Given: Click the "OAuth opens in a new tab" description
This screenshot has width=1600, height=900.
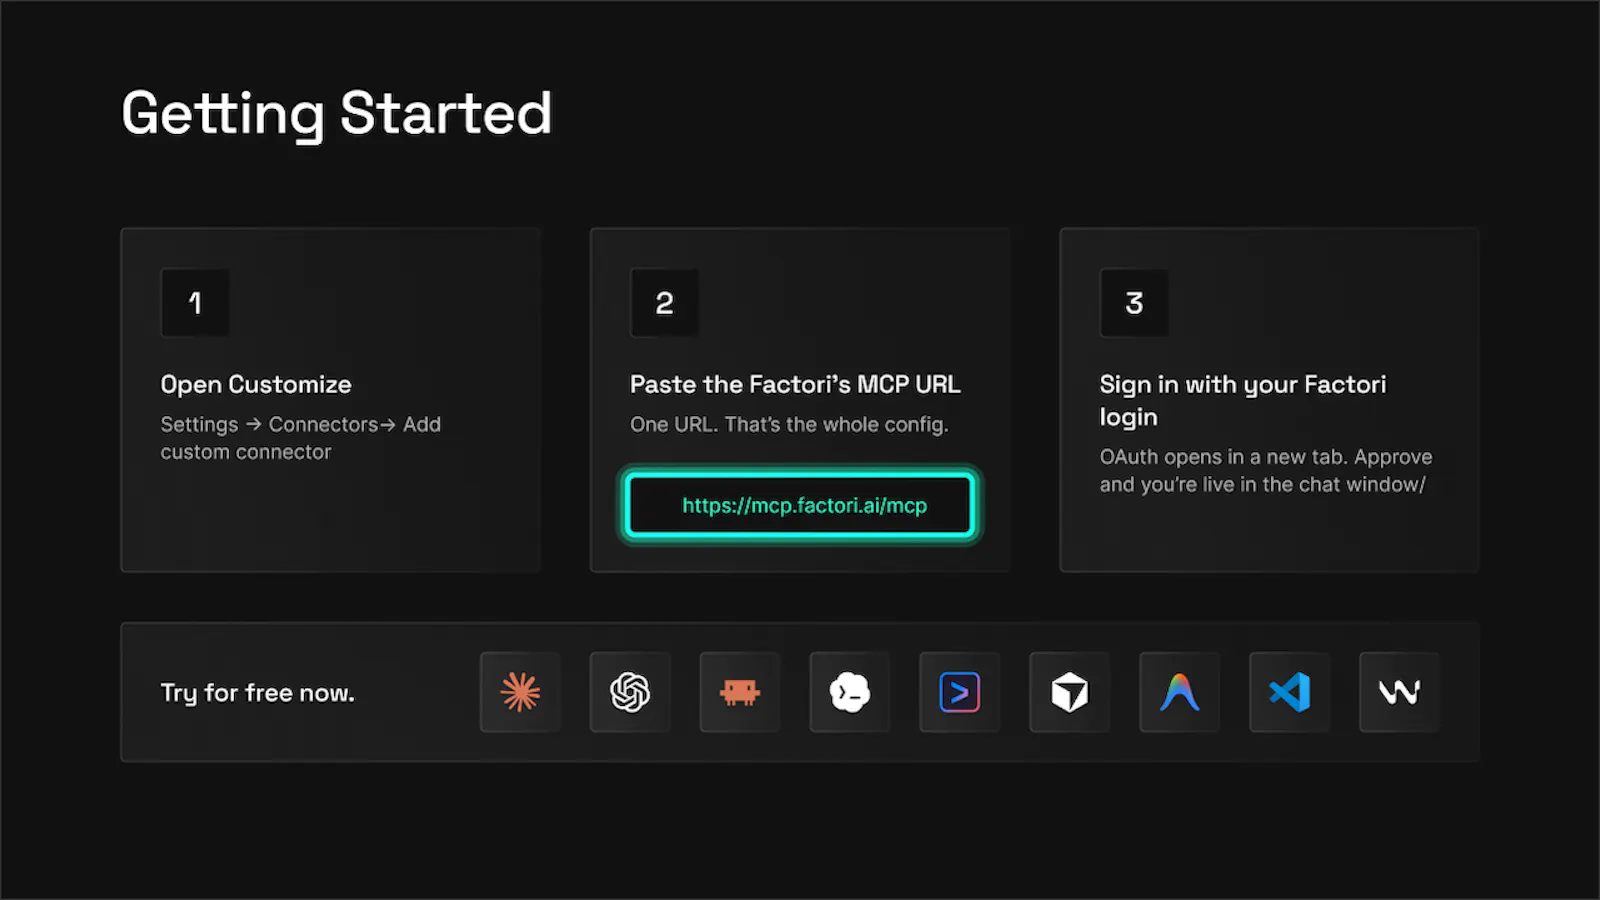Looking at the screenshot, I should click(x=1266, y=470).
